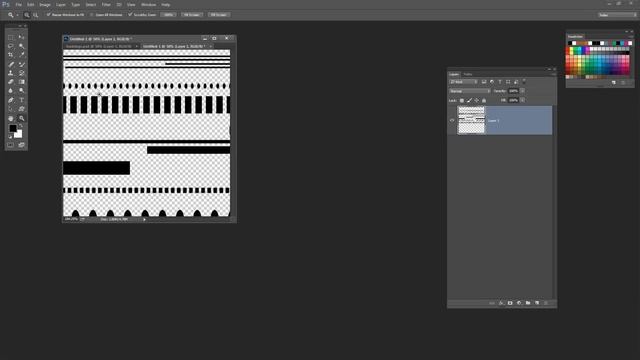
Task: Choose Zoom Out mode in options bar
Action: click(x=36, y=15)
